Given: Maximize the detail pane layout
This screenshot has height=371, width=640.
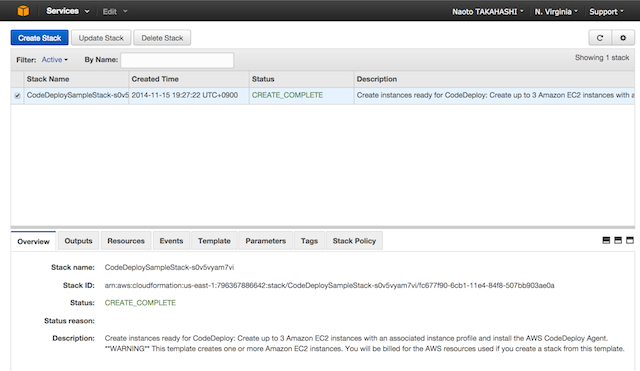Looking at the screenshot, I should click(630, 240).
